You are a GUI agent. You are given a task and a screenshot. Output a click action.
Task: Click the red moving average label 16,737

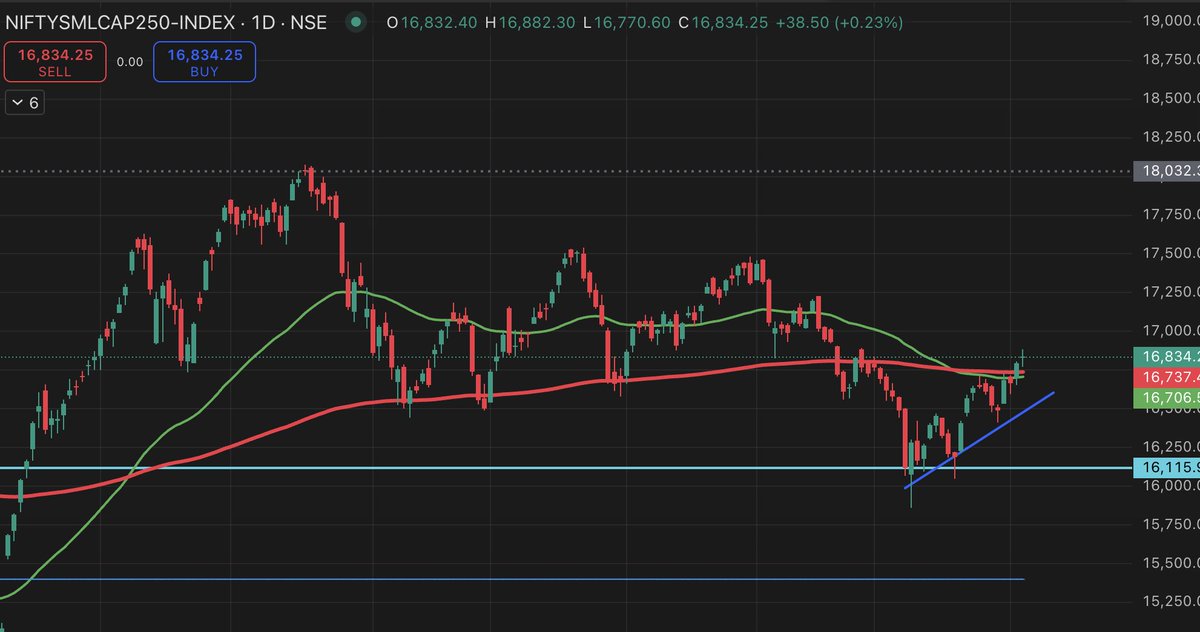click(x=1166, y=377)
